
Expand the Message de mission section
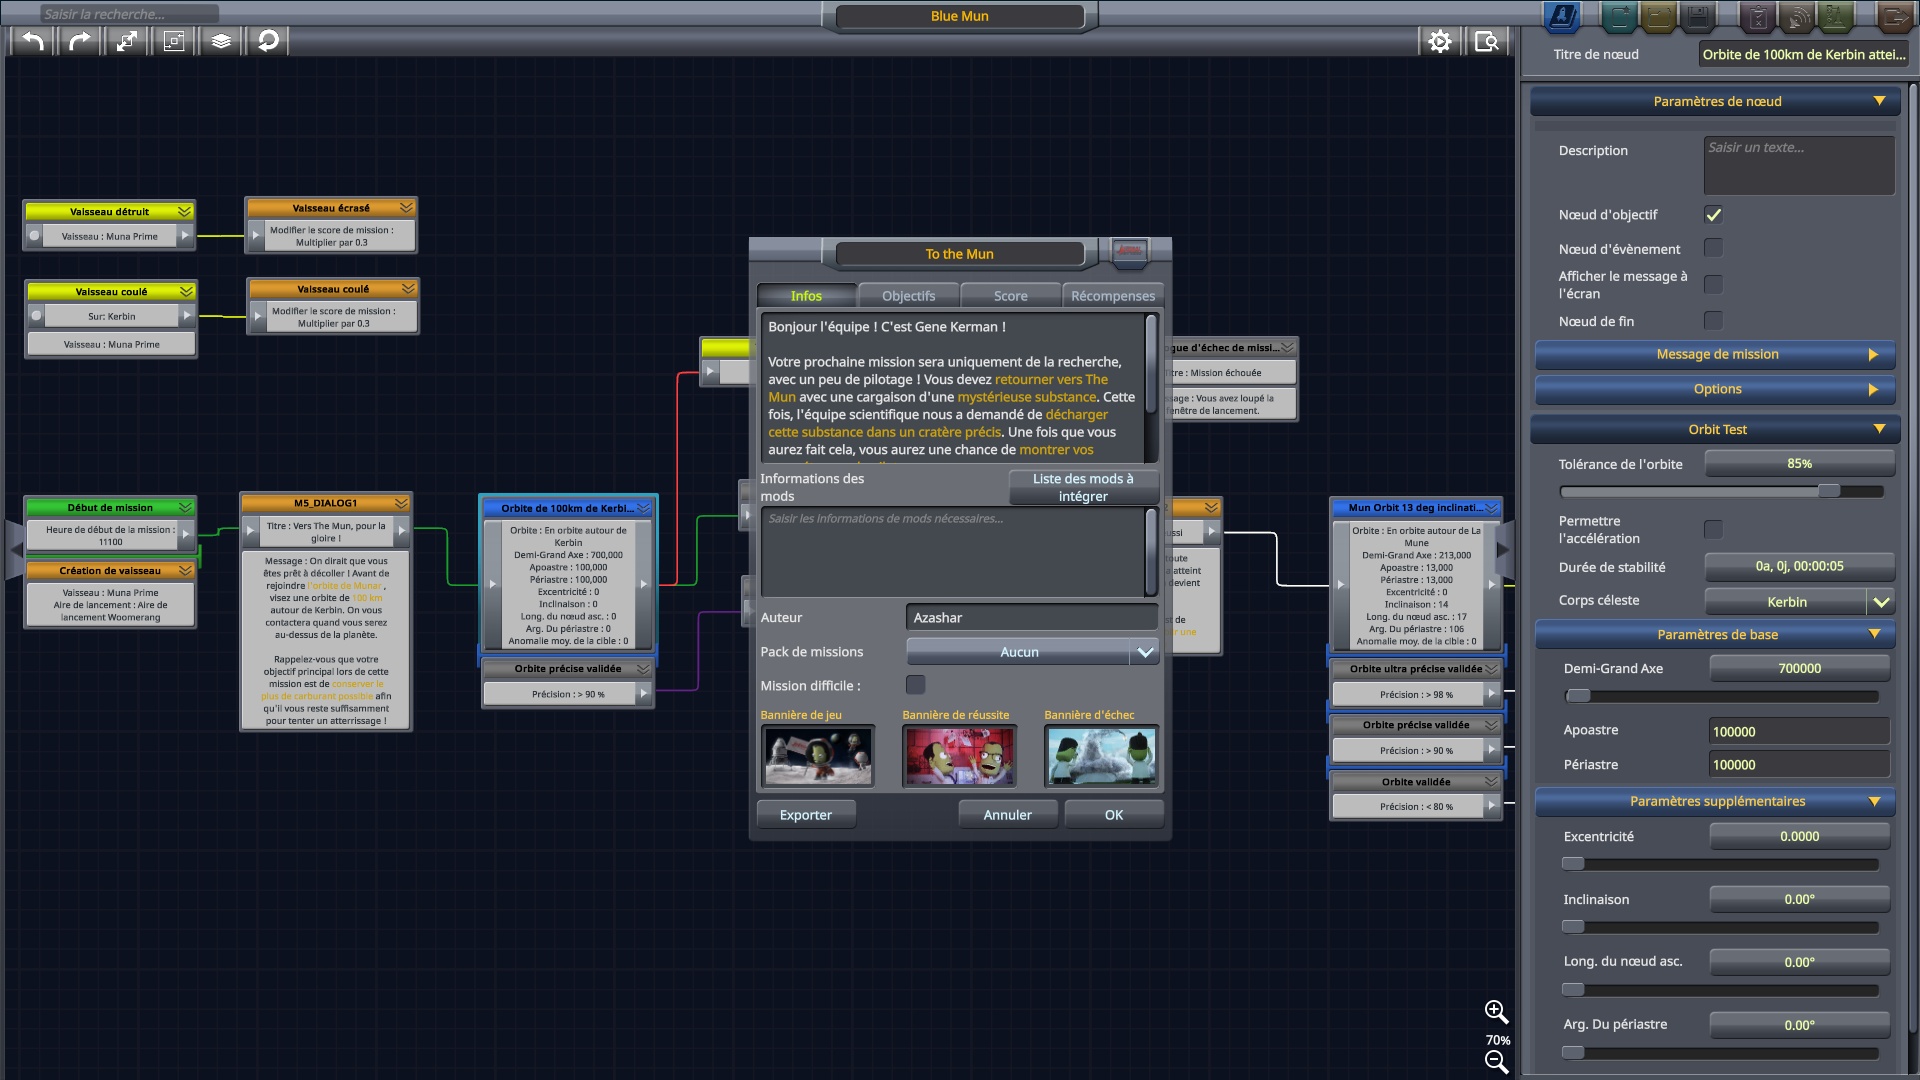click(x=1715, y=355)
